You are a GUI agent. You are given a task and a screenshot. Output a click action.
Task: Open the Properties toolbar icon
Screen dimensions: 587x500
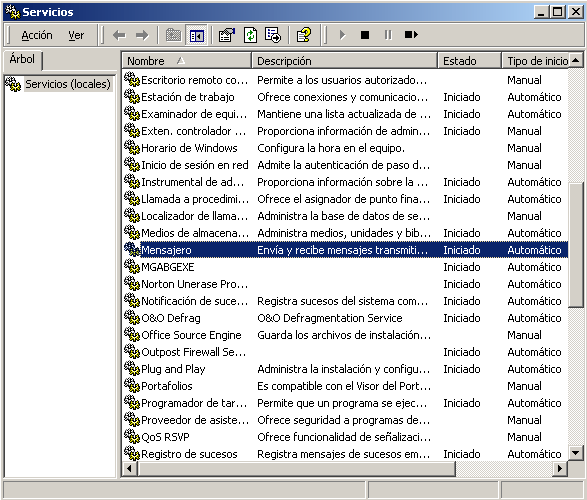227,36
